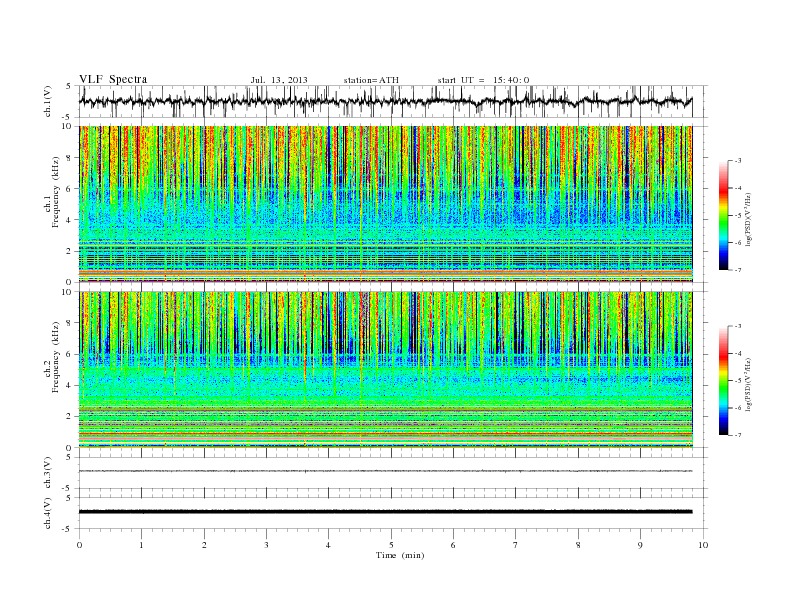Click time axis tick label "0"

tap(79, 545)
